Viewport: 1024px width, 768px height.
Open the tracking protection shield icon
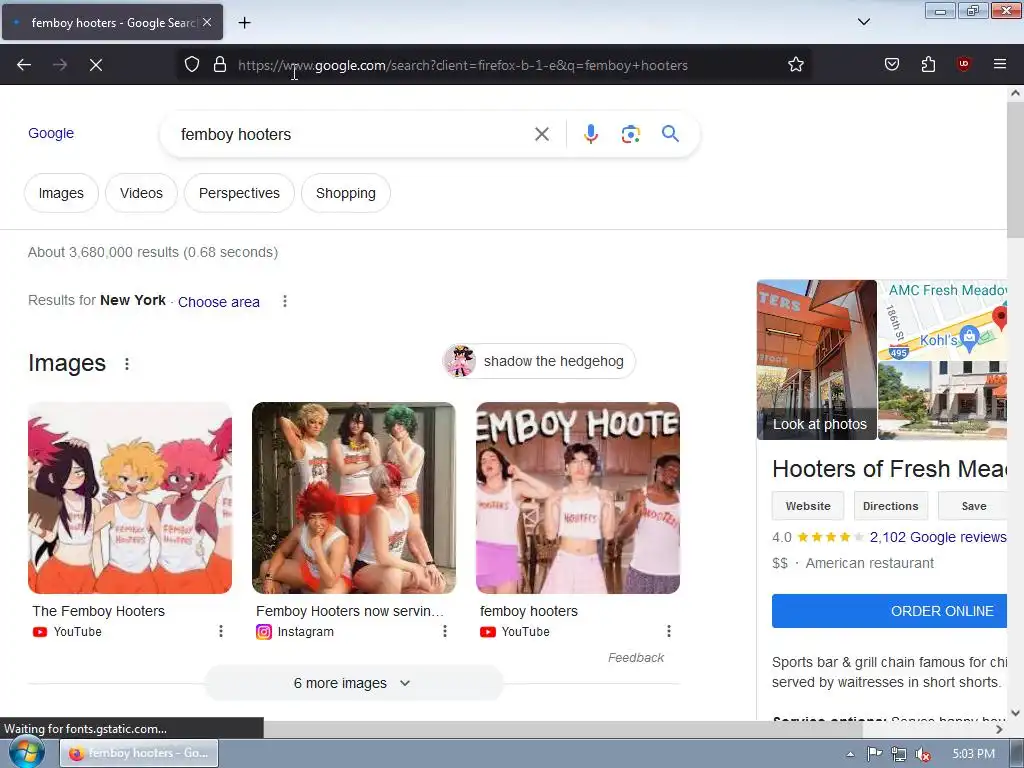[191, 64]
